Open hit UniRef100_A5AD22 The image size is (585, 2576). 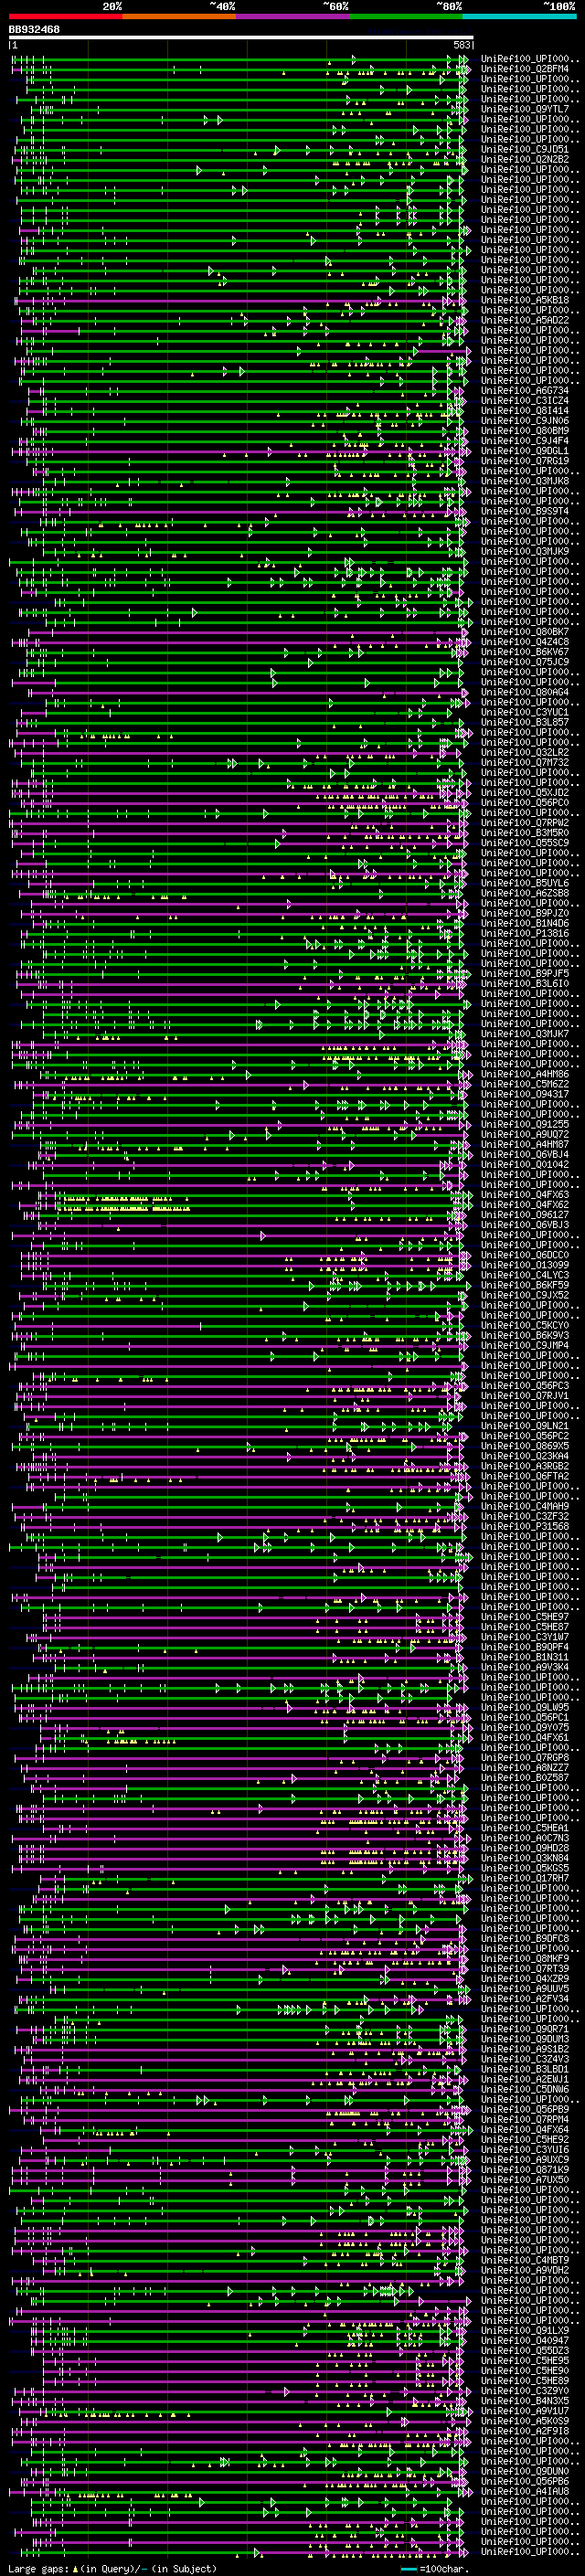pyautogui.click(x=525, y=320)
